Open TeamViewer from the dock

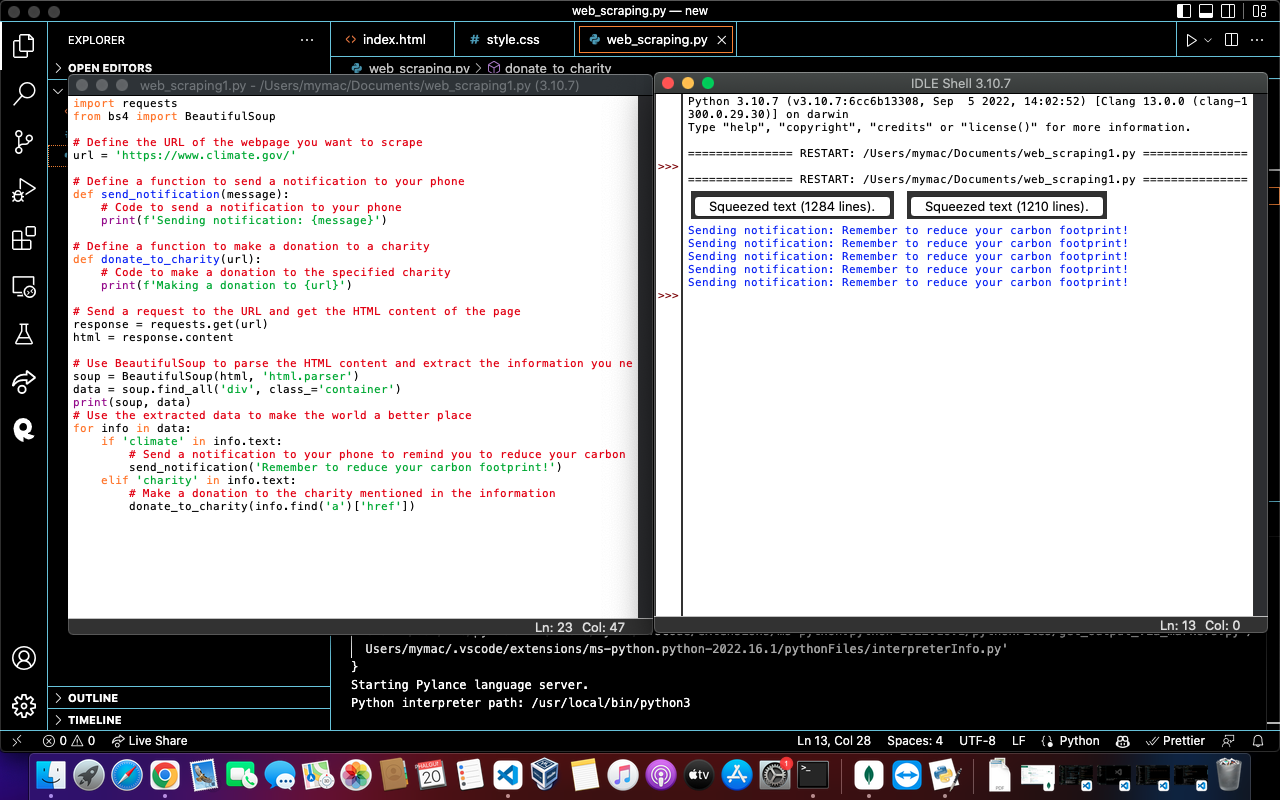pyautogui.click(x=908, y=775)
